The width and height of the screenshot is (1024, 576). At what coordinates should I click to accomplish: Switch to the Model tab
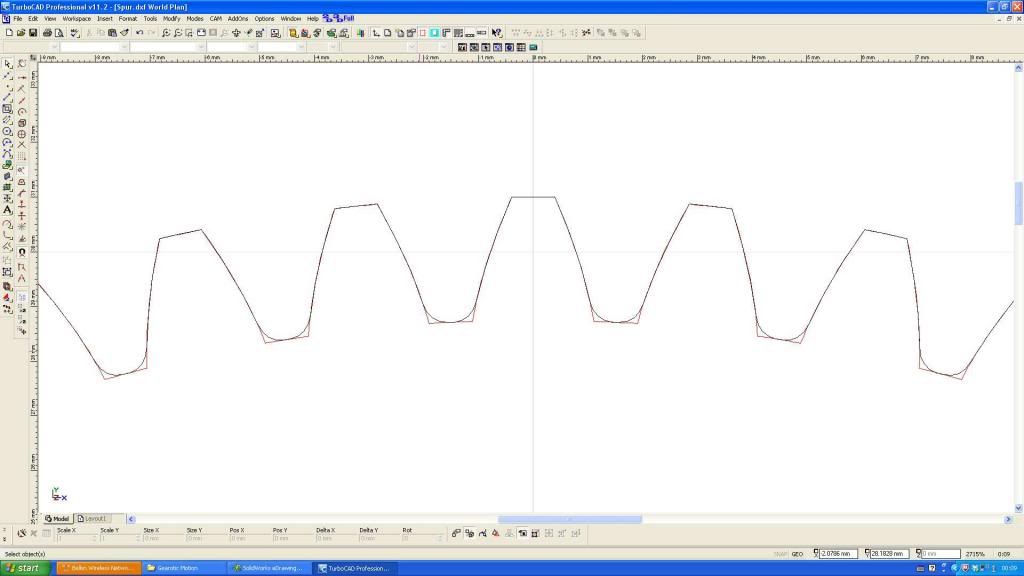[x=57, y=519]
